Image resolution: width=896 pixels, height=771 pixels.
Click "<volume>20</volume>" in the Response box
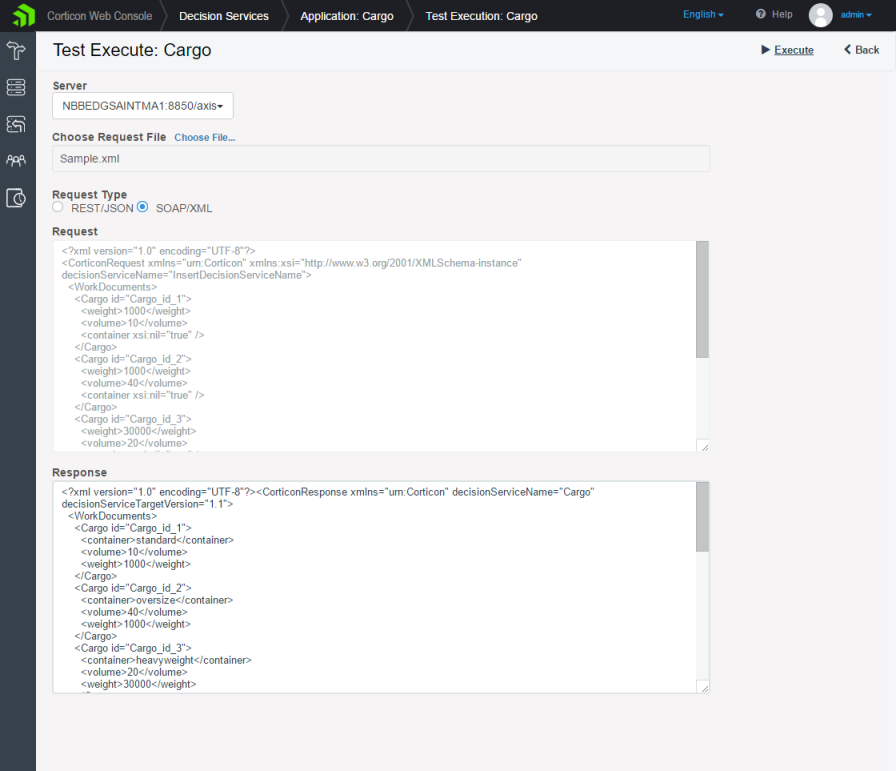(x=134, y=672)
